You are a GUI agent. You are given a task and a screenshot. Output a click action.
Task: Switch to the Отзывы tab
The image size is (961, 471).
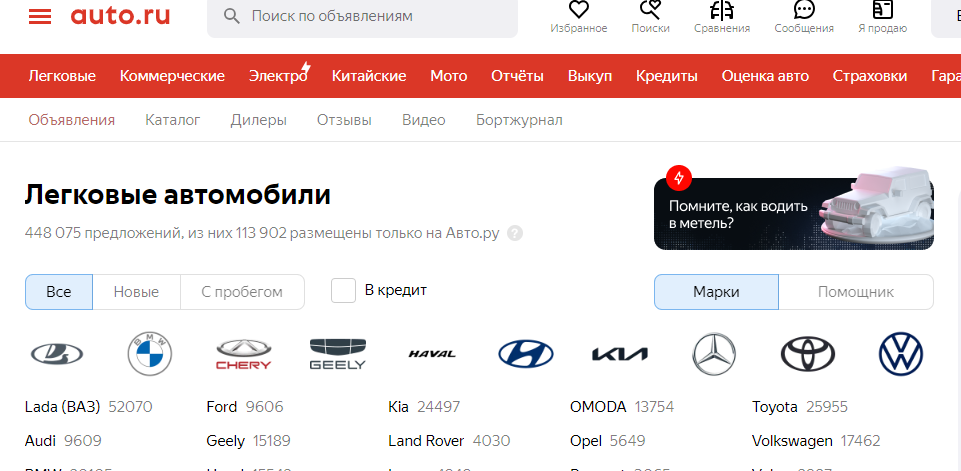(x=344, y=120)
